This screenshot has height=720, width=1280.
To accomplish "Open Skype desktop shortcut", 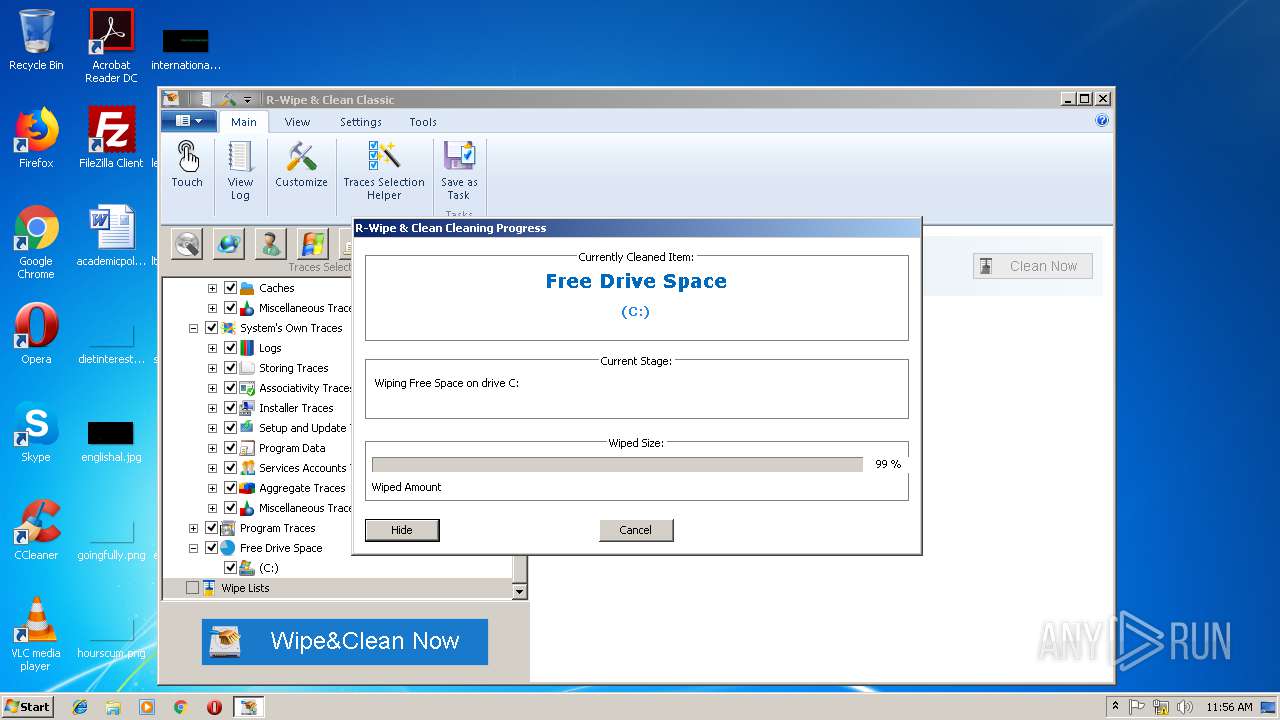I will [36, 432].
